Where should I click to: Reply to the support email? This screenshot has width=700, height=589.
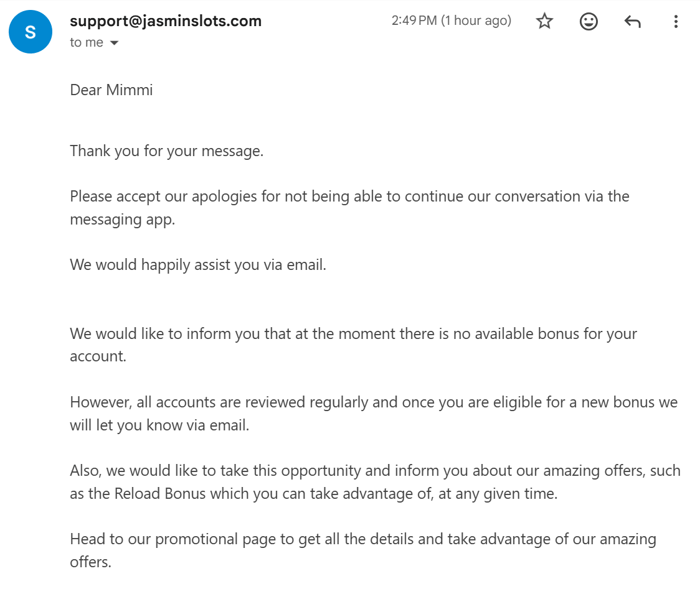click(632, 21)
